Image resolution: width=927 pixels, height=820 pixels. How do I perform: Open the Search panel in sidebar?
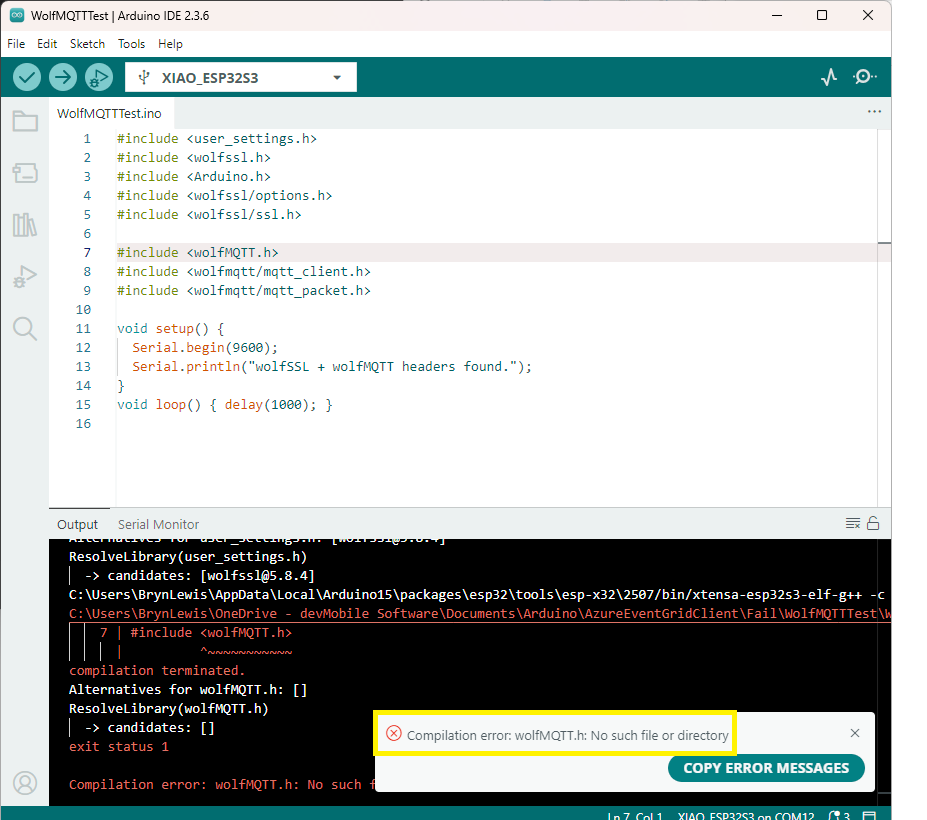point(25,329)
